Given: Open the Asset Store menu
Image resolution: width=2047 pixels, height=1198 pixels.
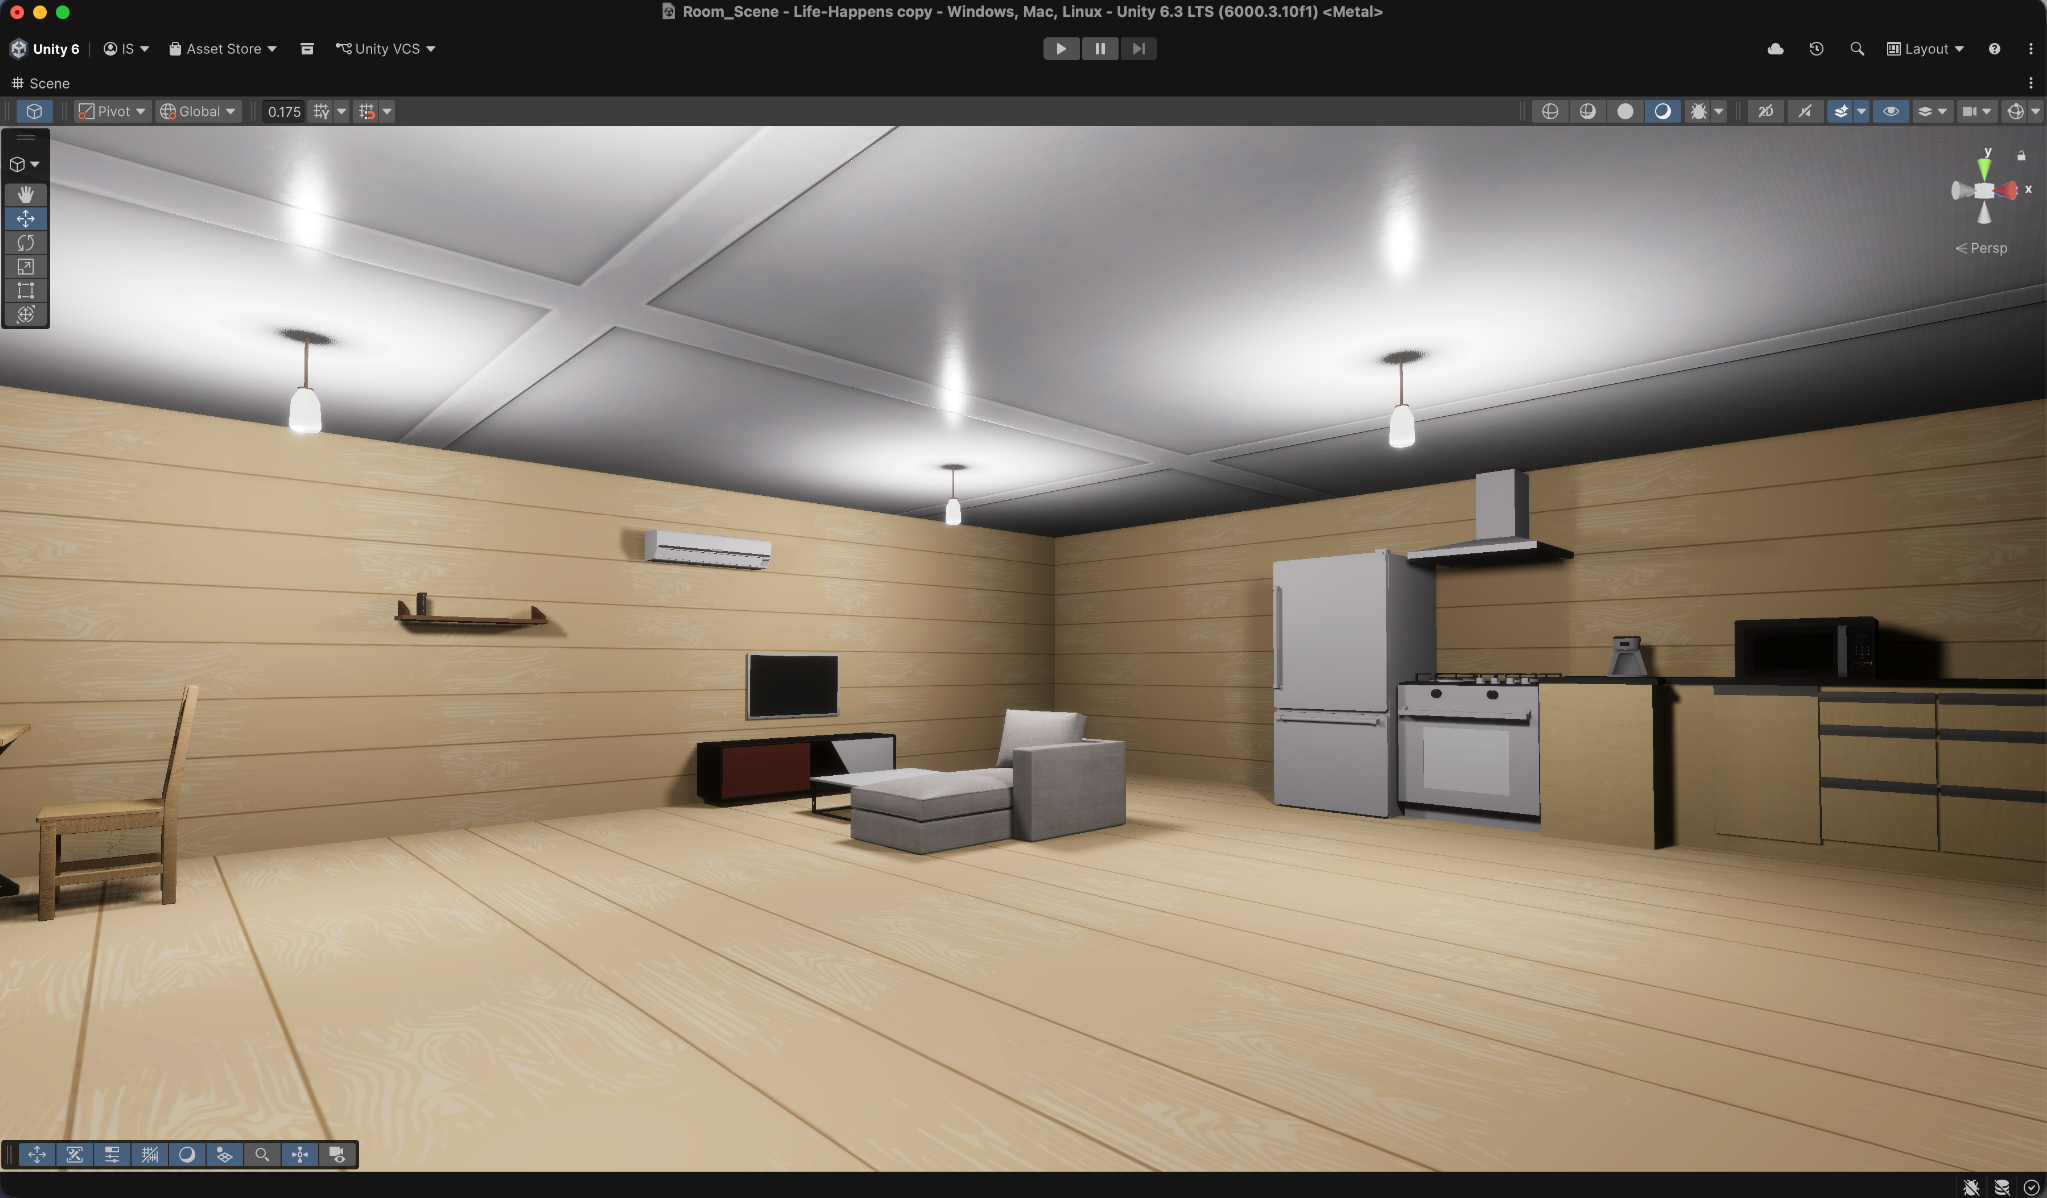Looking at the screenshot, I should tap(223, 48).
